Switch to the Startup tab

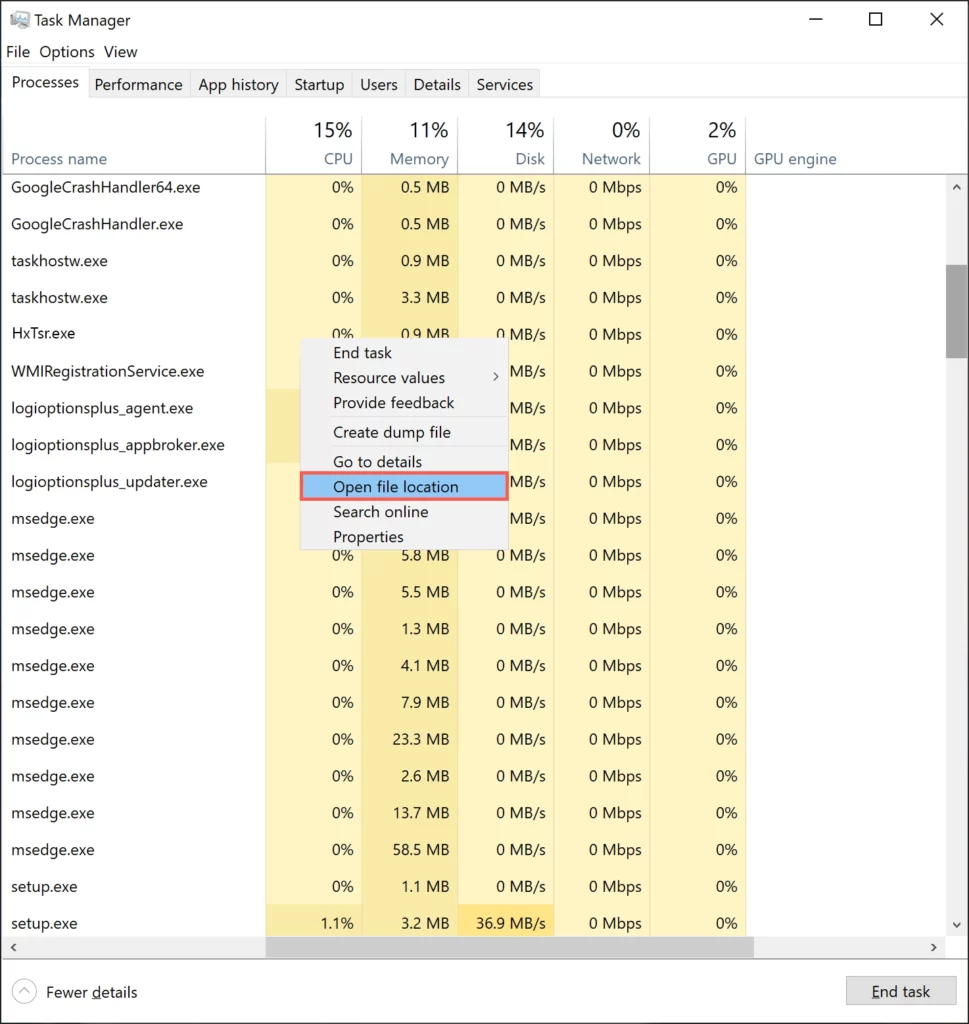[318, 84]
